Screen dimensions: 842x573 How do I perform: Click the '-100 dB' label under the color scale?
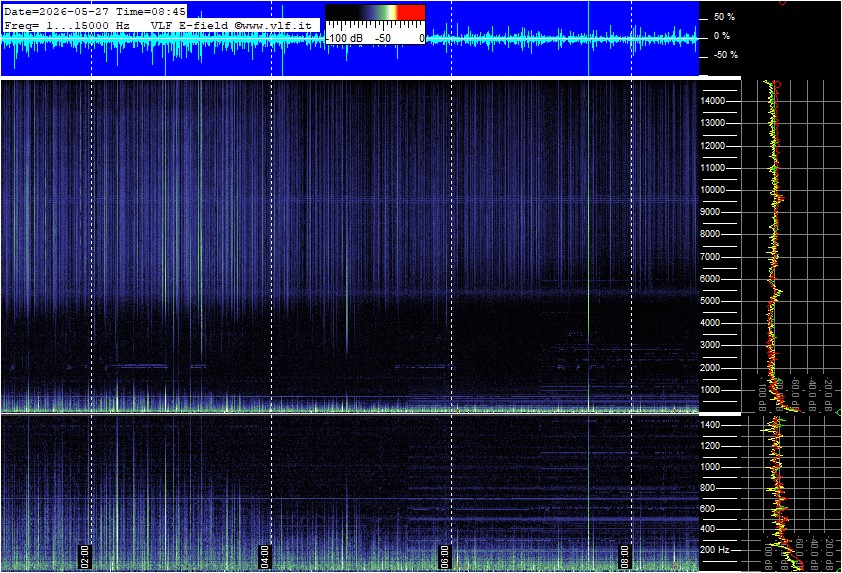tap(345, 38)
